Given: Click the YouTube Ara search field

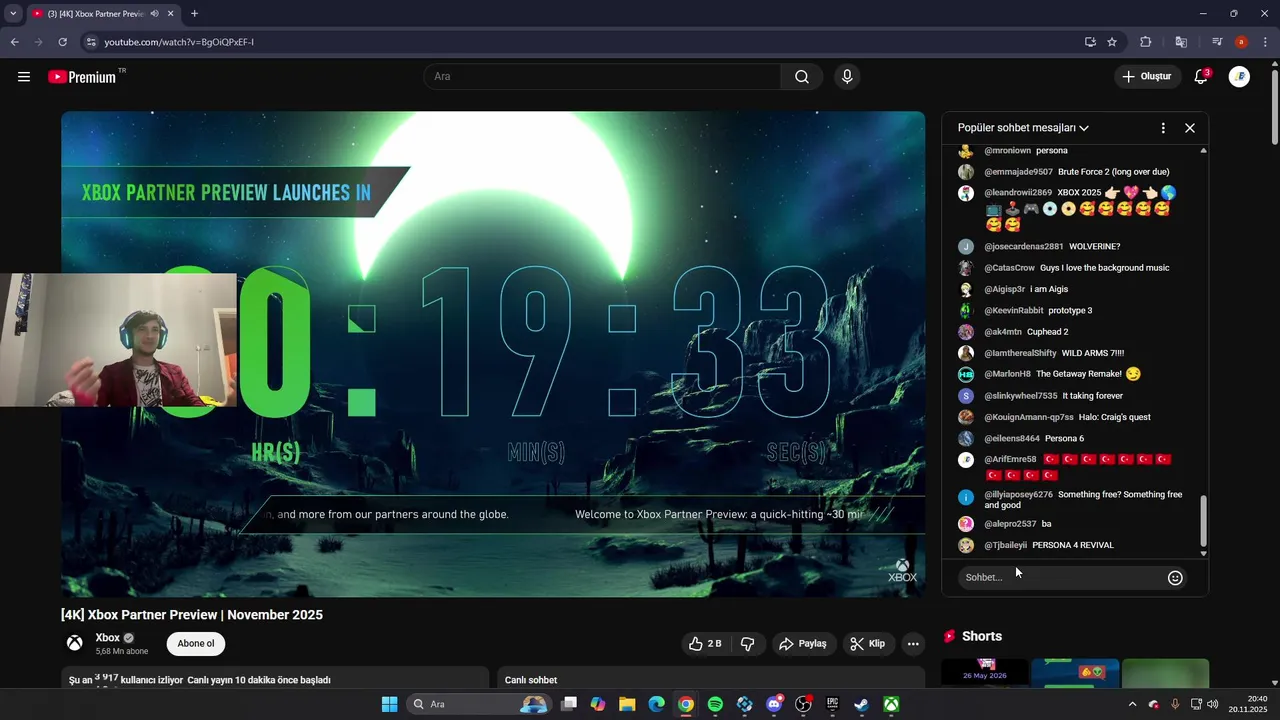Looking at the screenshot, I should click(x=602, y=77).
